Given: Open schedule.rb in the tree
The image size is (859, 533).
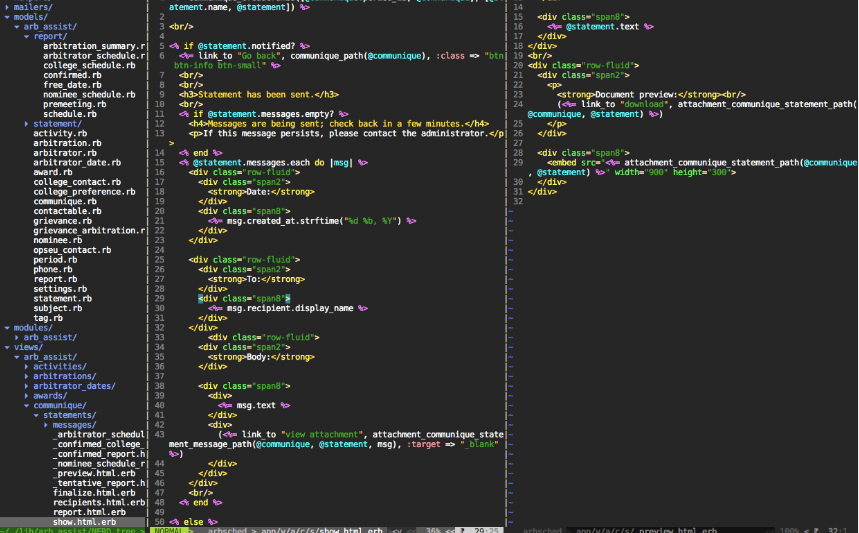Looking at the screenshot, I should tap(70, 114).
